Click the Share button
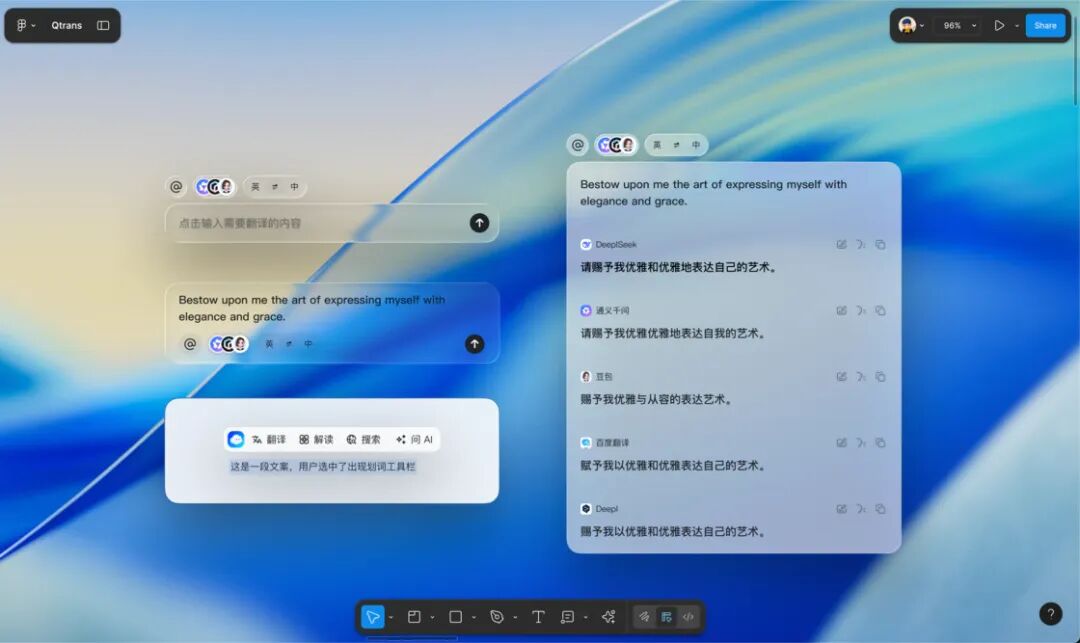 [1045, 25]
